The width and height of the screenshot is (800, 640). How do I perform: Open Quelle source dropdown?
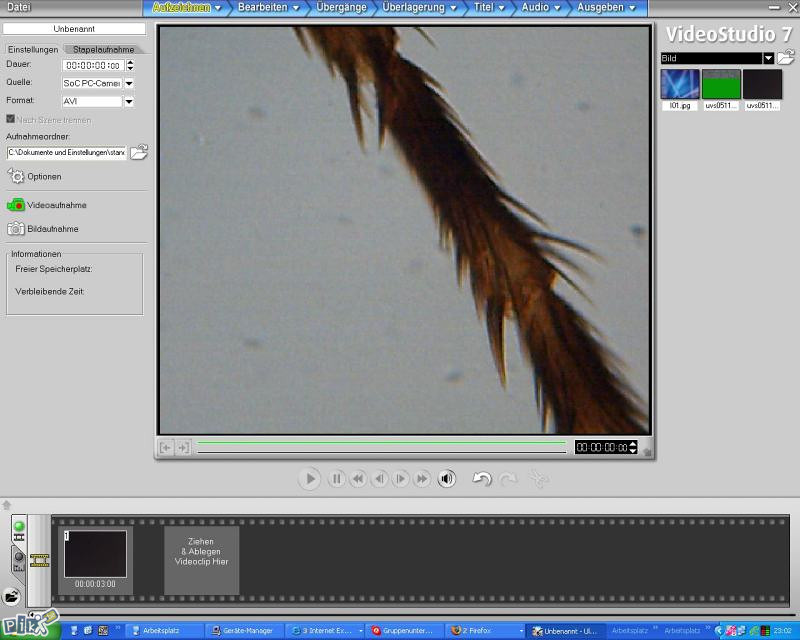(x=129, y=83)
